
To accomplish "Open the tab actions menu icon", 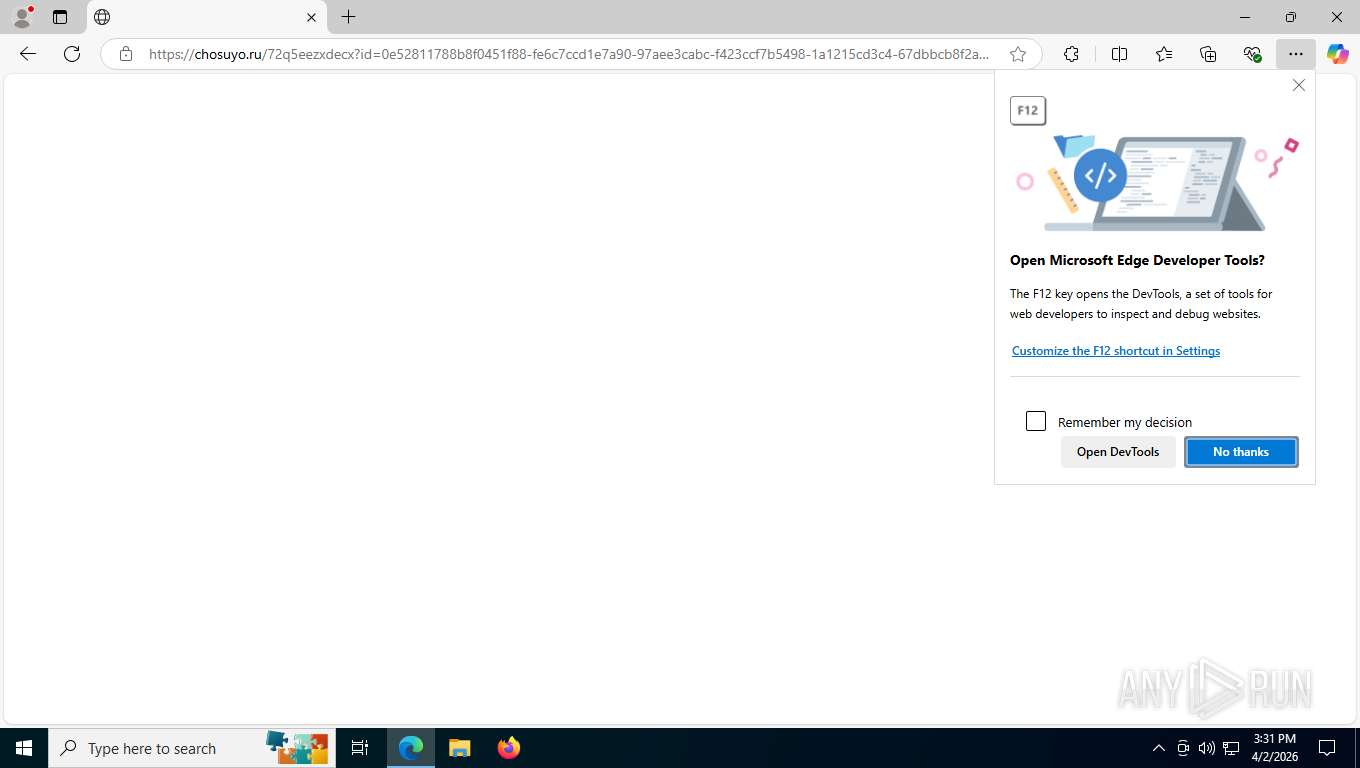I will 60,17.
